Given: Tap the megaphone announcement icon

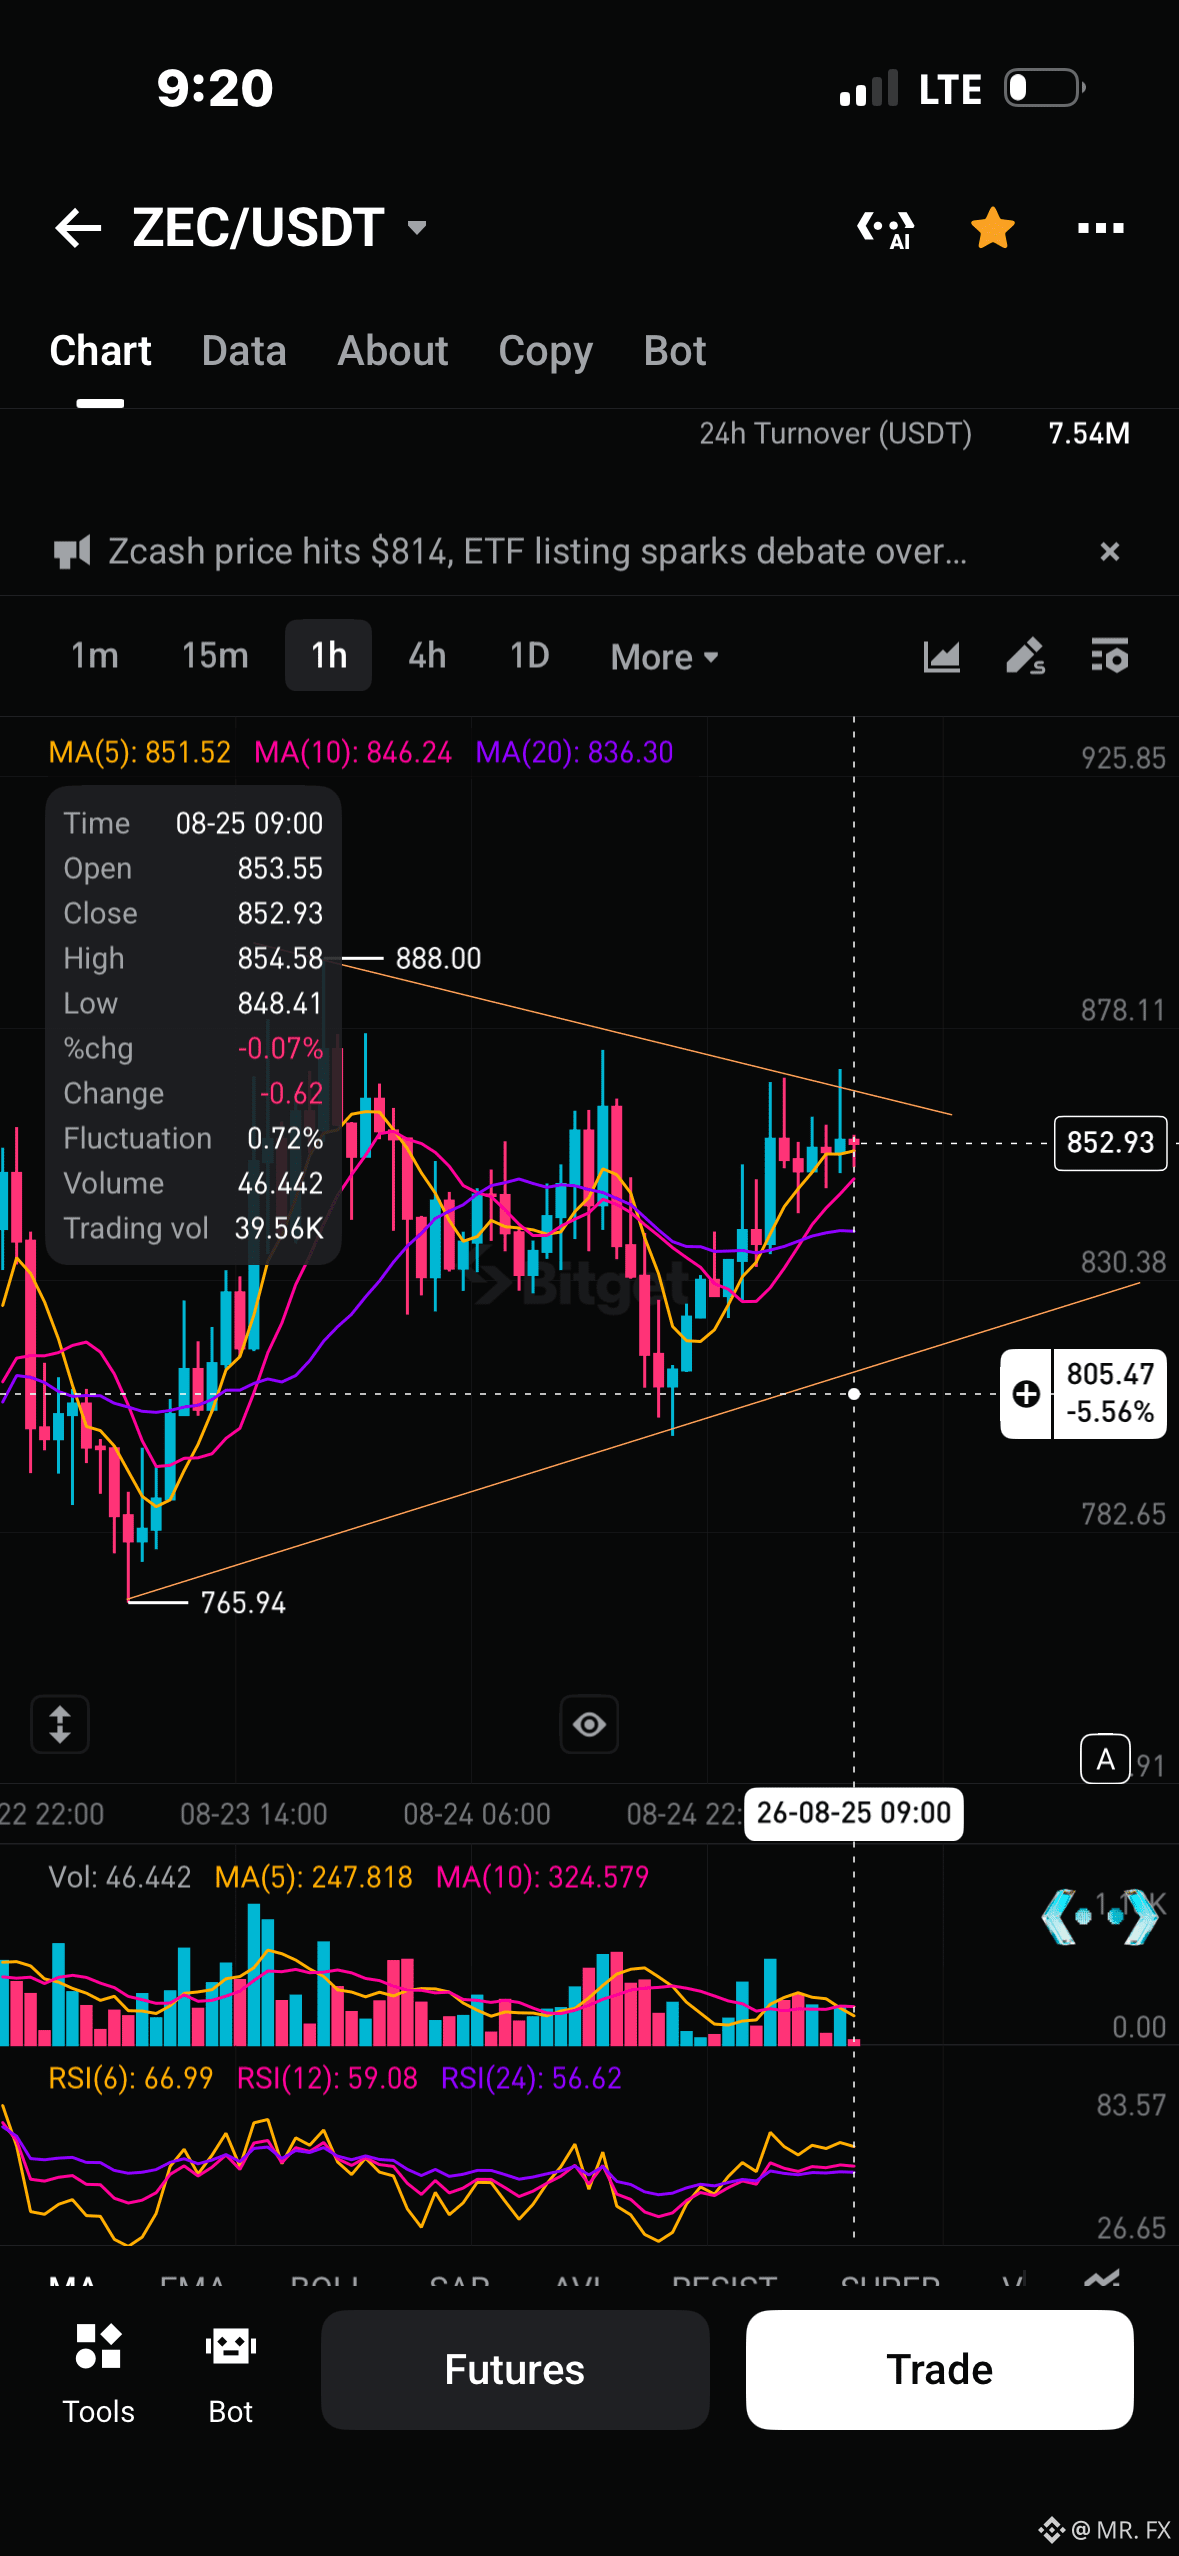Looking at the screenshot, I should (71, 552).
